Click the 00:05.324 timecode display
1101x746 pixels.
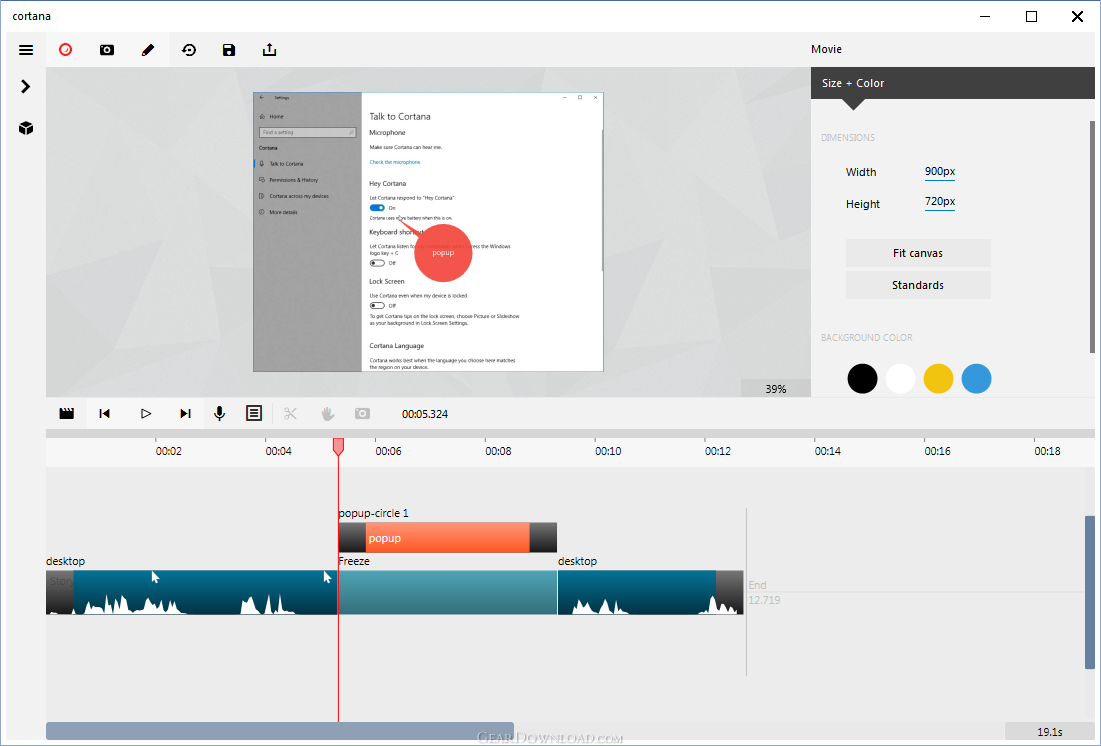coord(425,414)
